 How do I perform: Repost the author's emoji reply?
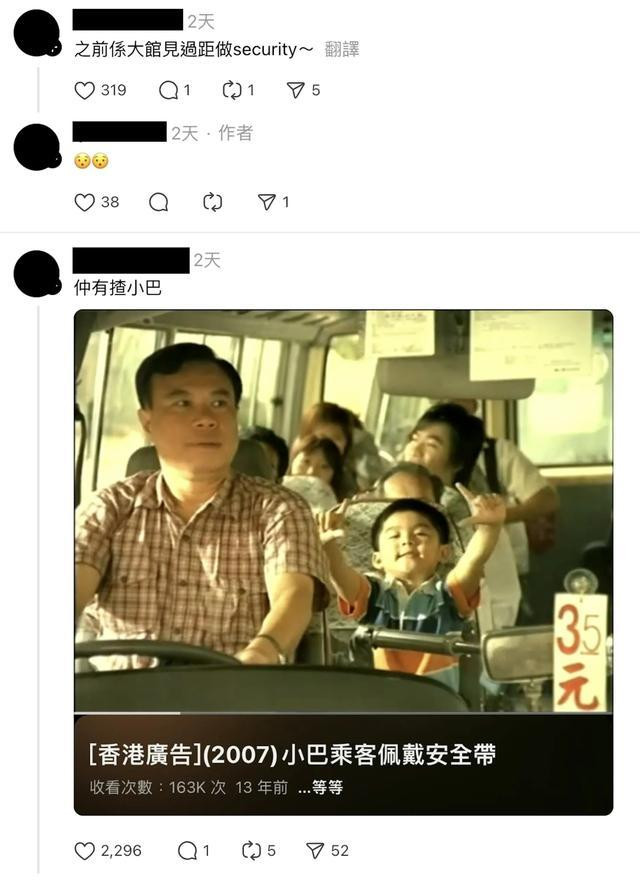point(213,202)
